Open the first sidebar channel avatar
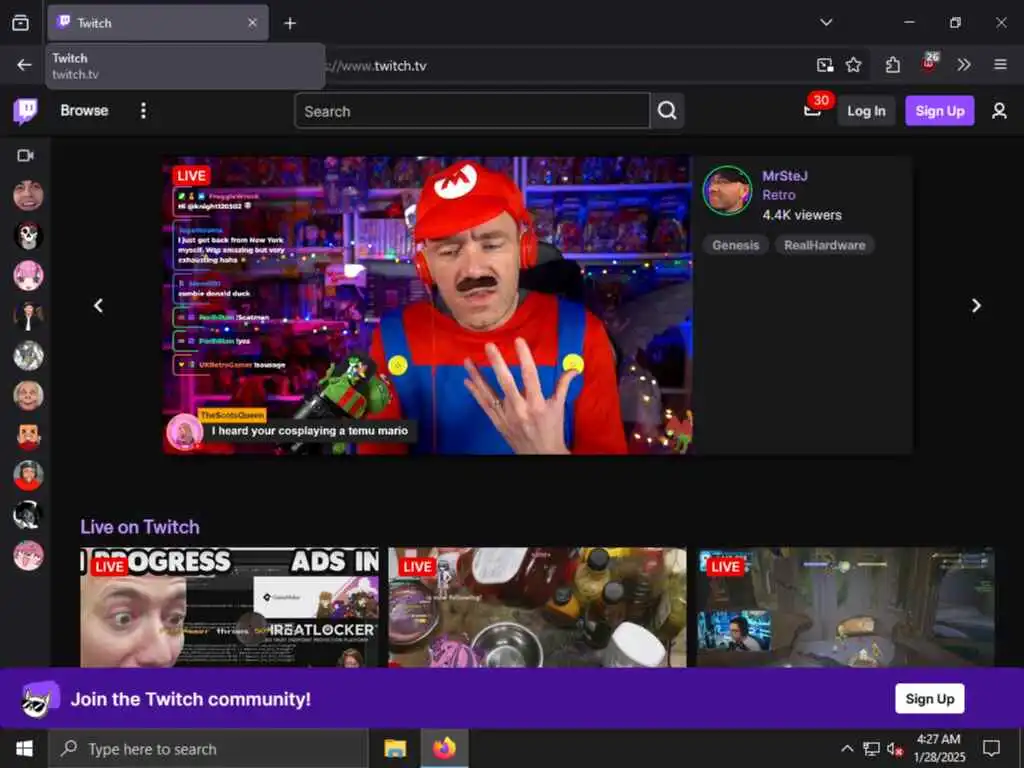 tap(28, 195)
